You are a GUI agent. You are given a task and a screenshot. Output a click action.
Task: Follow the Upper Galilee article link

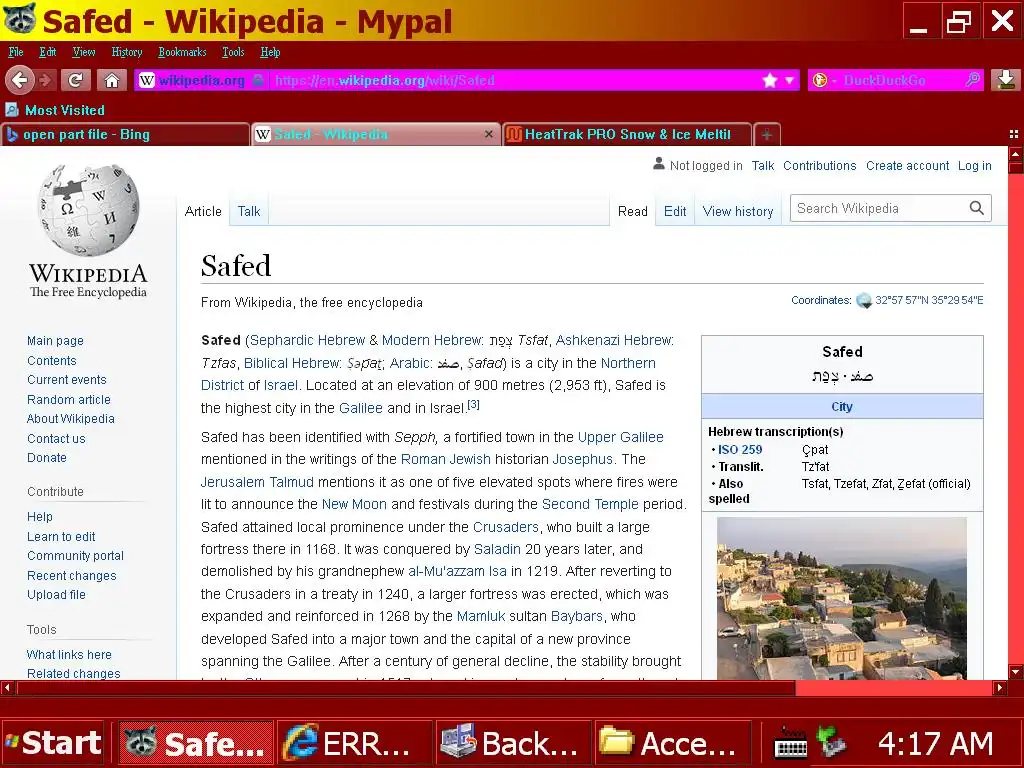[620, 437]
